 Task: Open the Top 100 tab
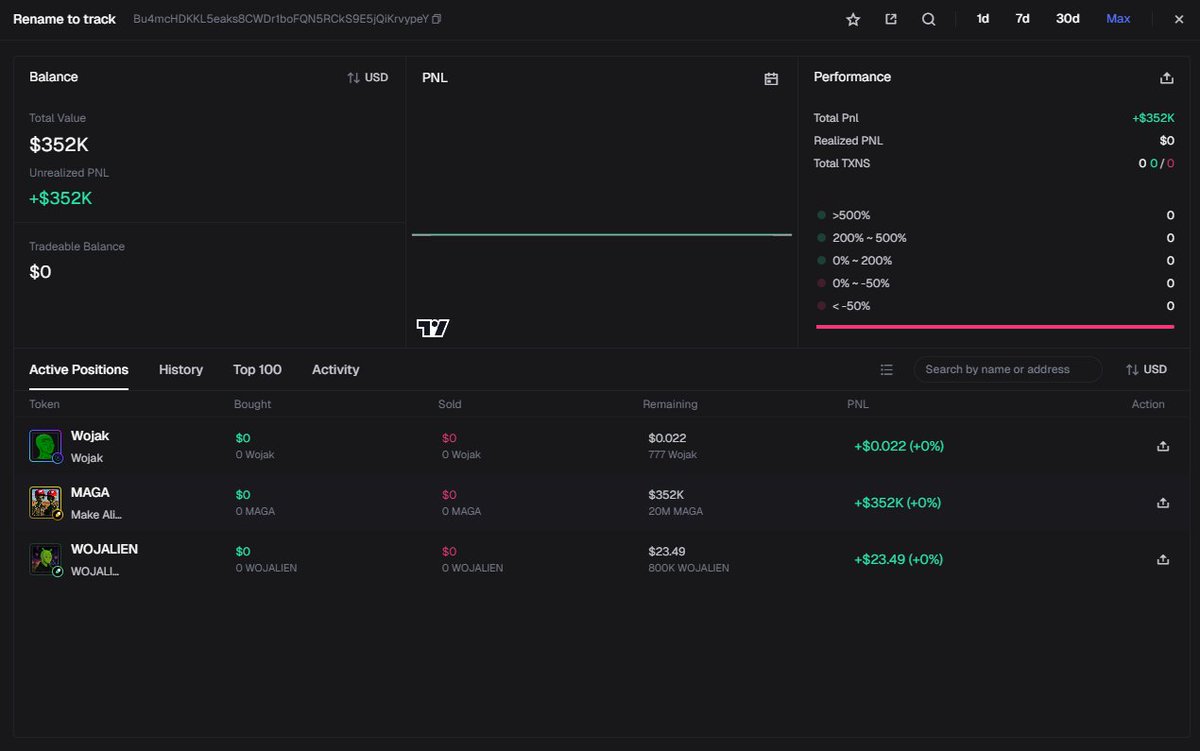(257, 369)
